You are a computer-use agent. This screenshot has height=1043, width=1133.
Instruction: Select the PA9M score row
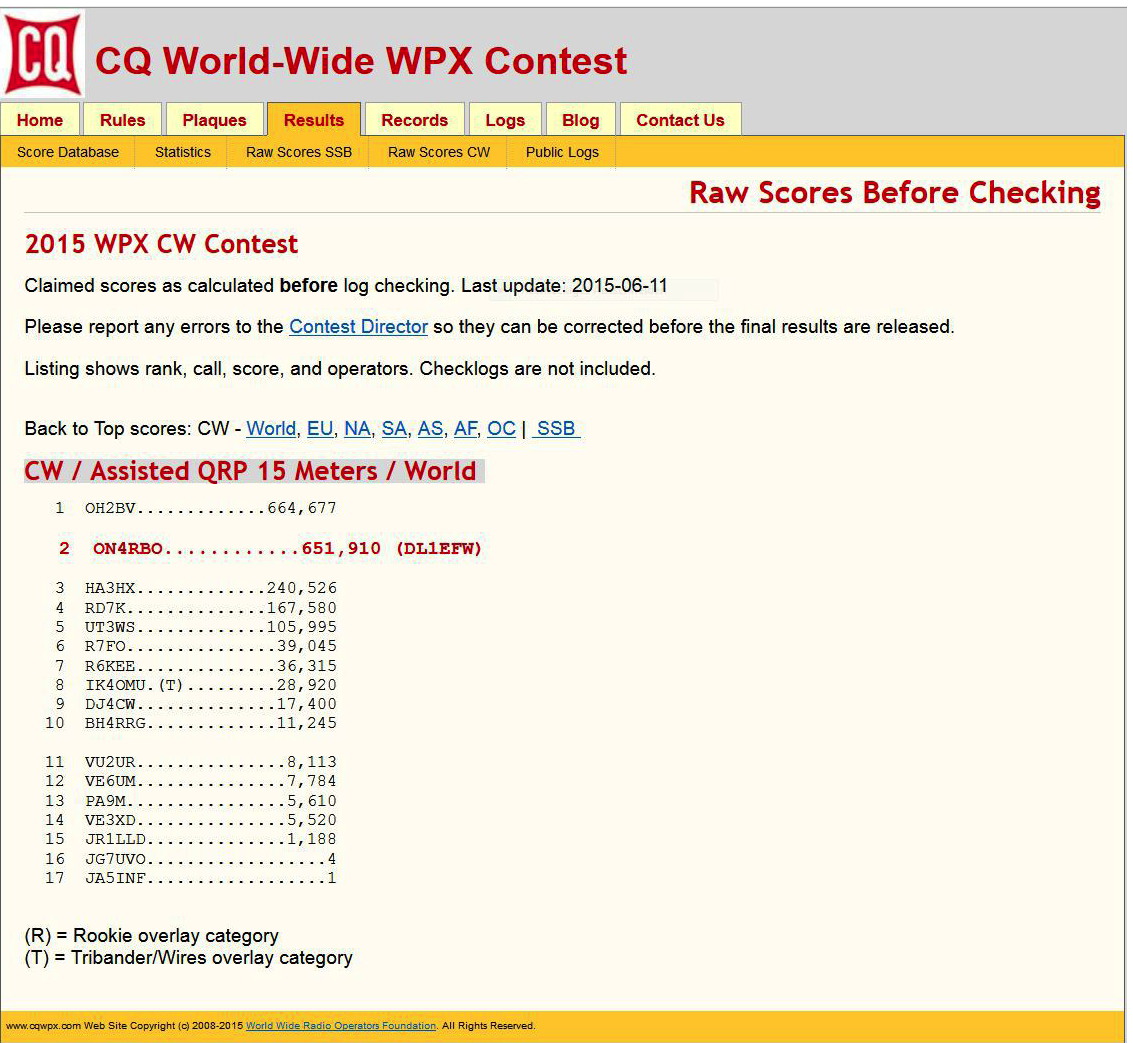191,801
